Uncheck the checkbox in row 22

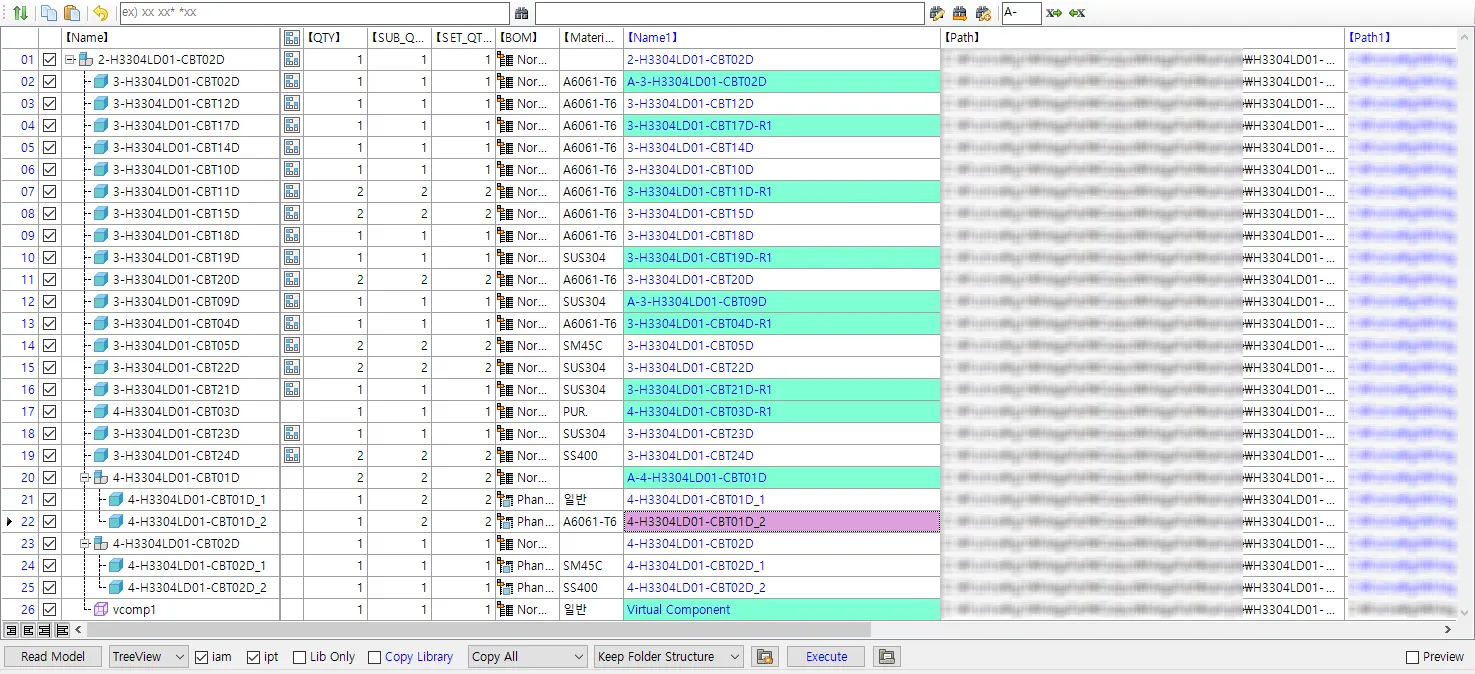point(49,522)
